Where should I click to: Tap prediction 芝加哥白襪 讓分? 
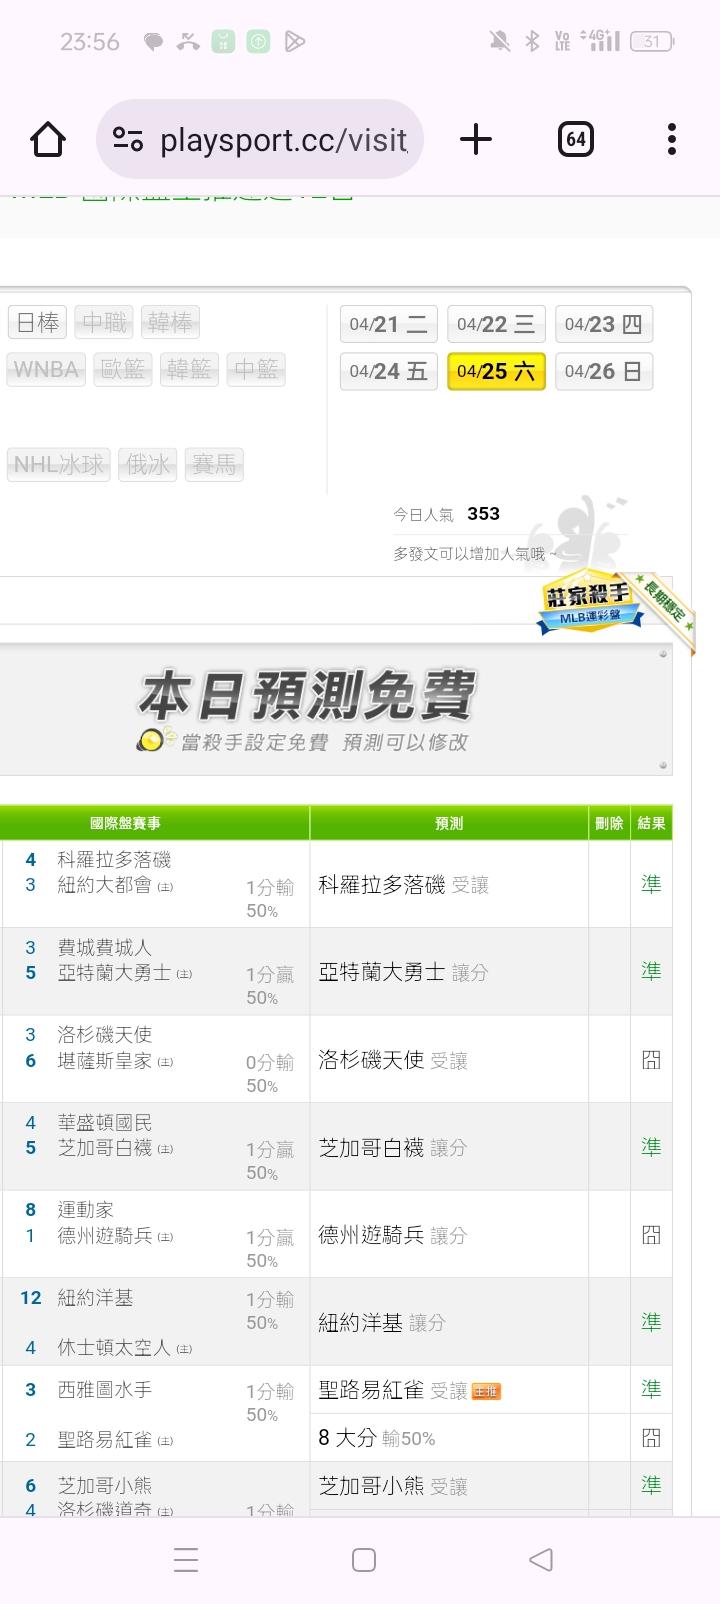pos(393,1148)
